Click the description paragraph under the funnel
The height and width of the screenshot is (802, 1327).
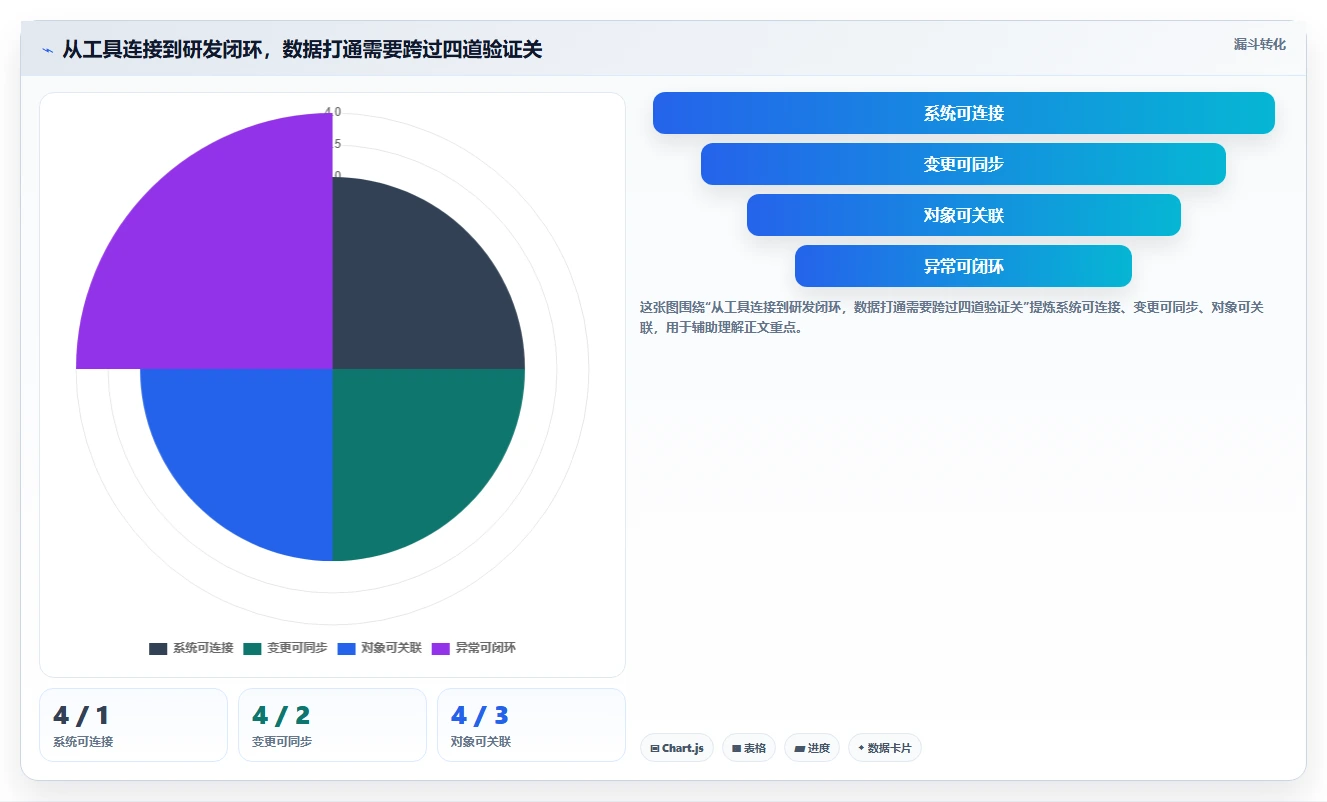pyautogui.click(x=952, y=317)
